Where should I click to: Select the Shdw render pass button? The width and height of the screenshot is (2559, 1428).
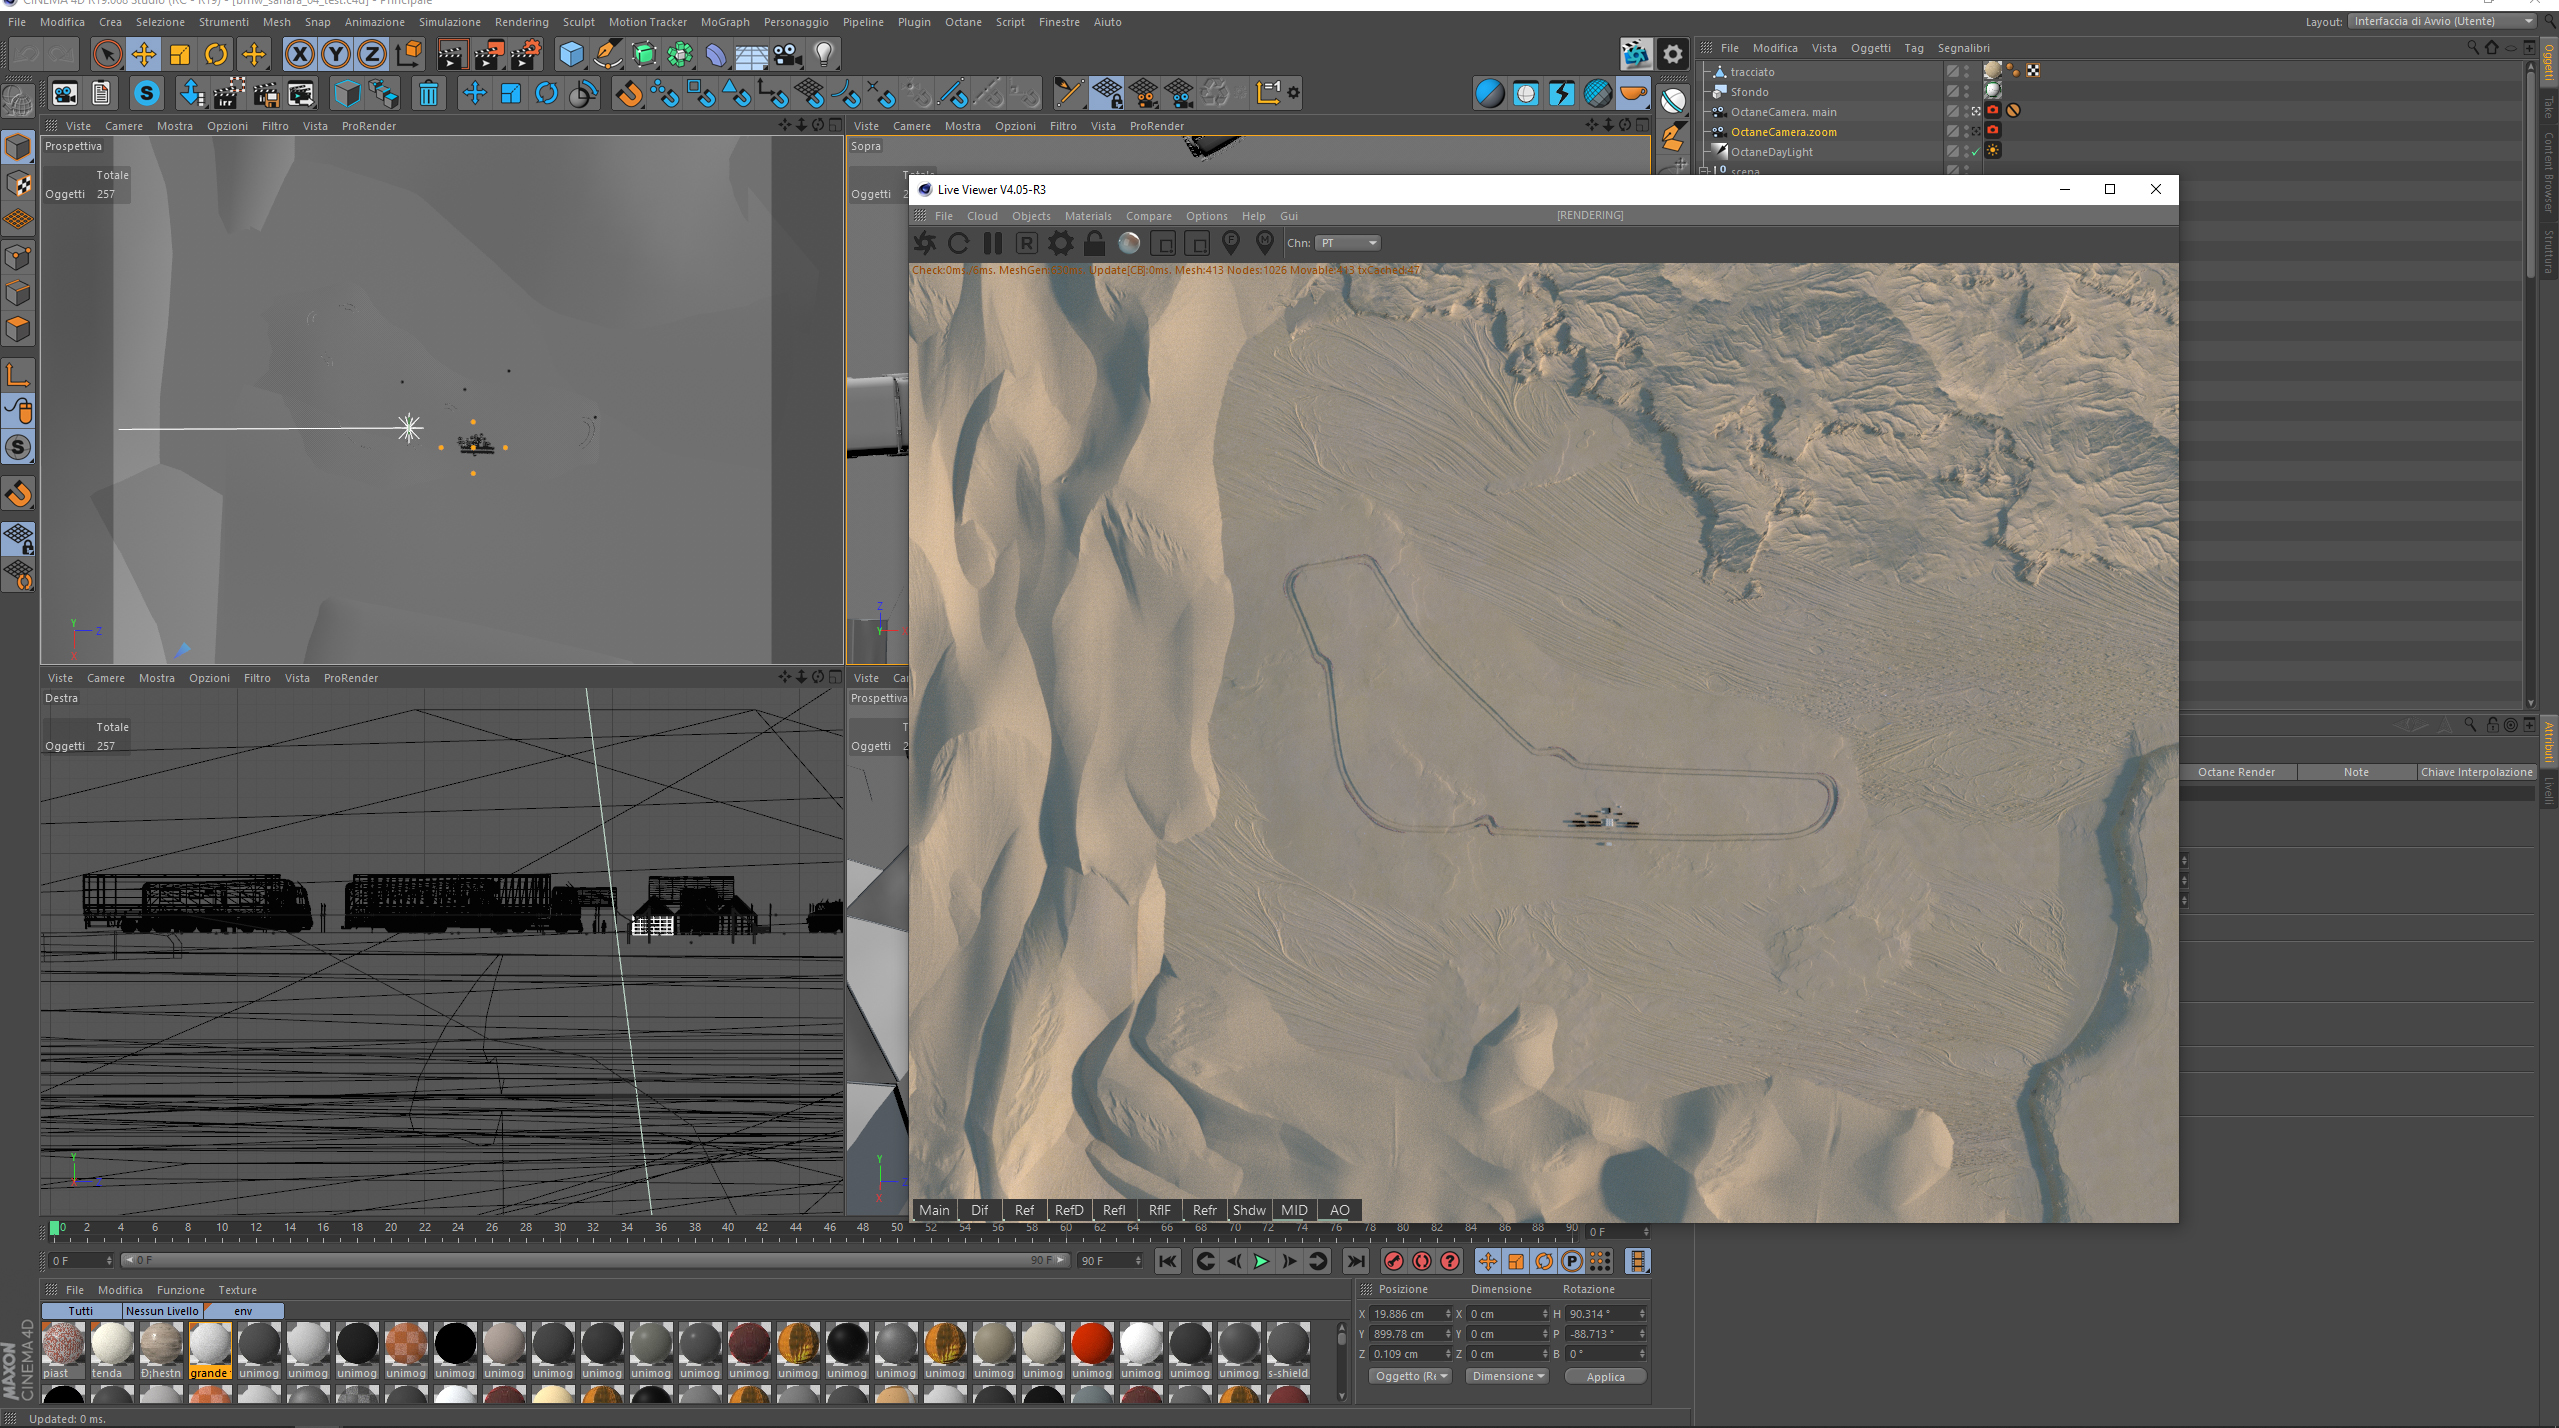[1249, 1210]
